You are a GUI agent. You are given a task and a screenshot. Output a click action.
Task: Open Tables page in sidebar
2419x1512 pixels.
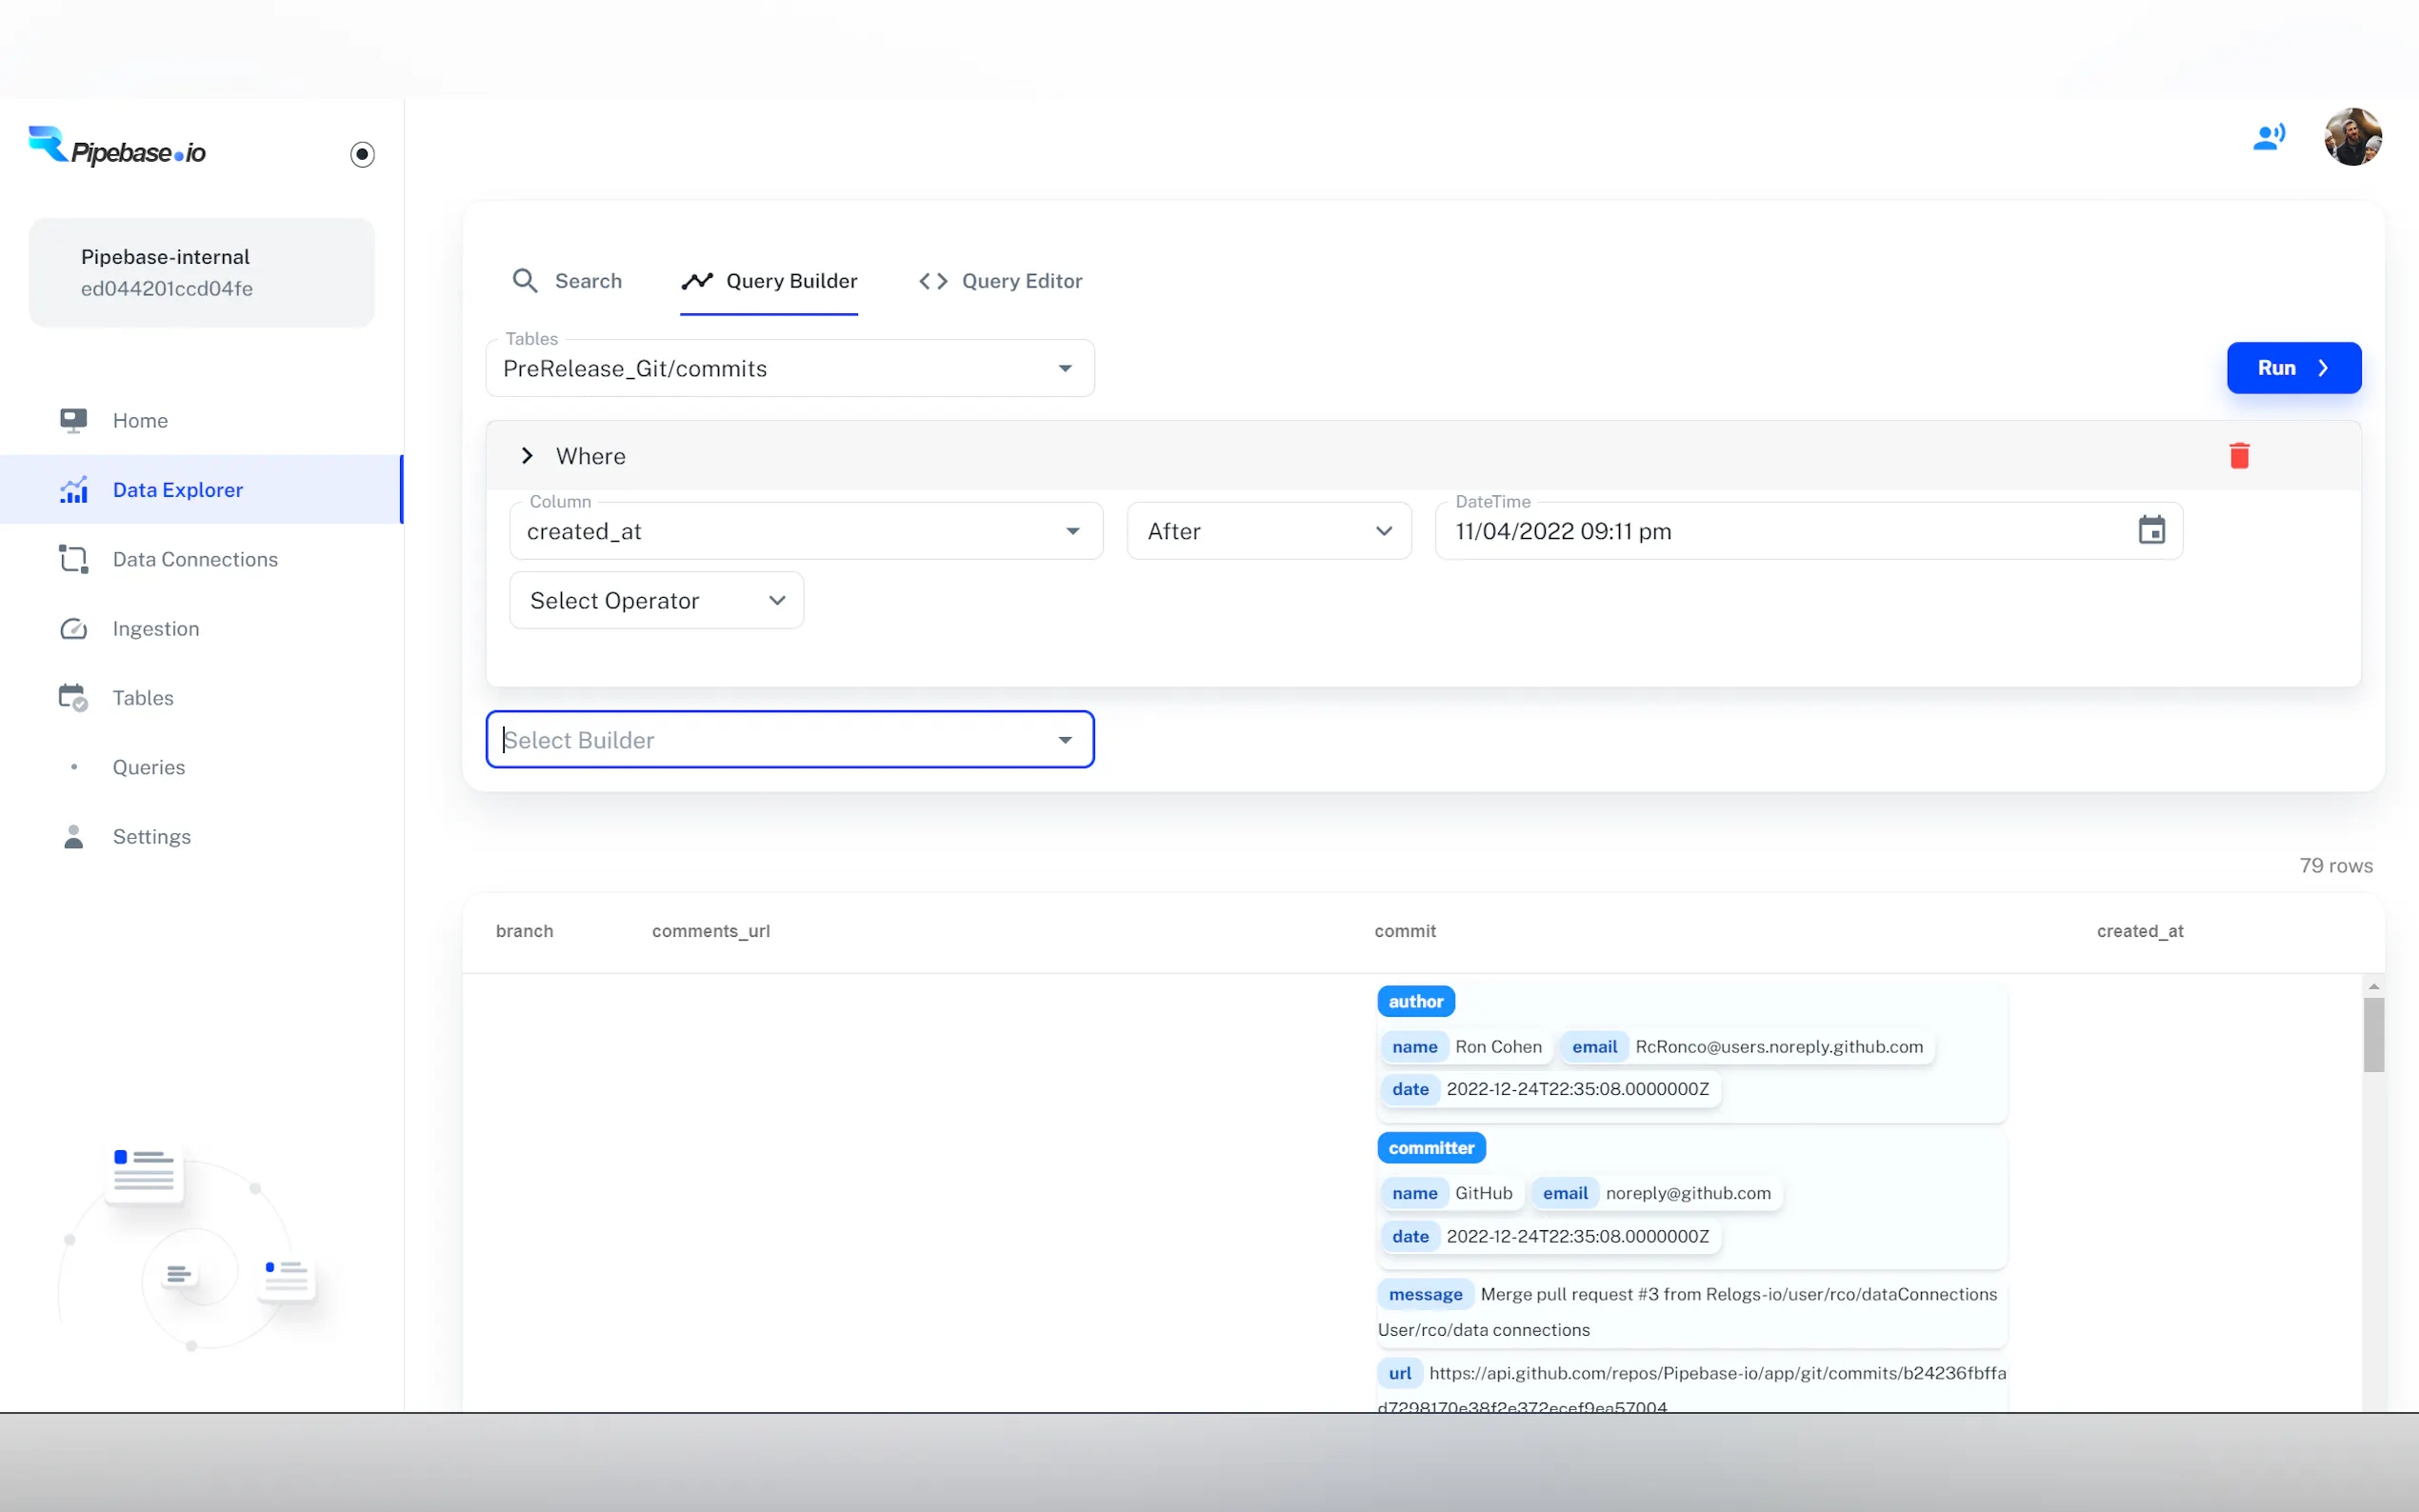pos(142,698)
